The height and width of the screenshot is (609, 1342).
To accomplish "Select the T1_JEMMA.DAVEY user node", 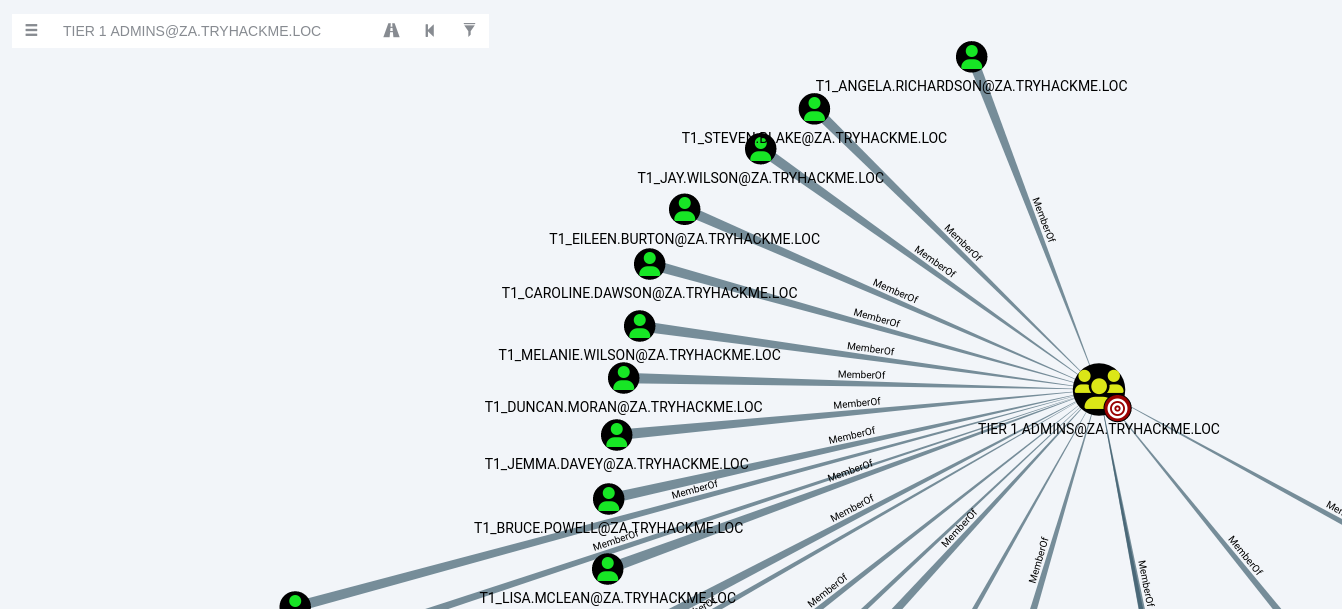I will [x=617, y=435].
